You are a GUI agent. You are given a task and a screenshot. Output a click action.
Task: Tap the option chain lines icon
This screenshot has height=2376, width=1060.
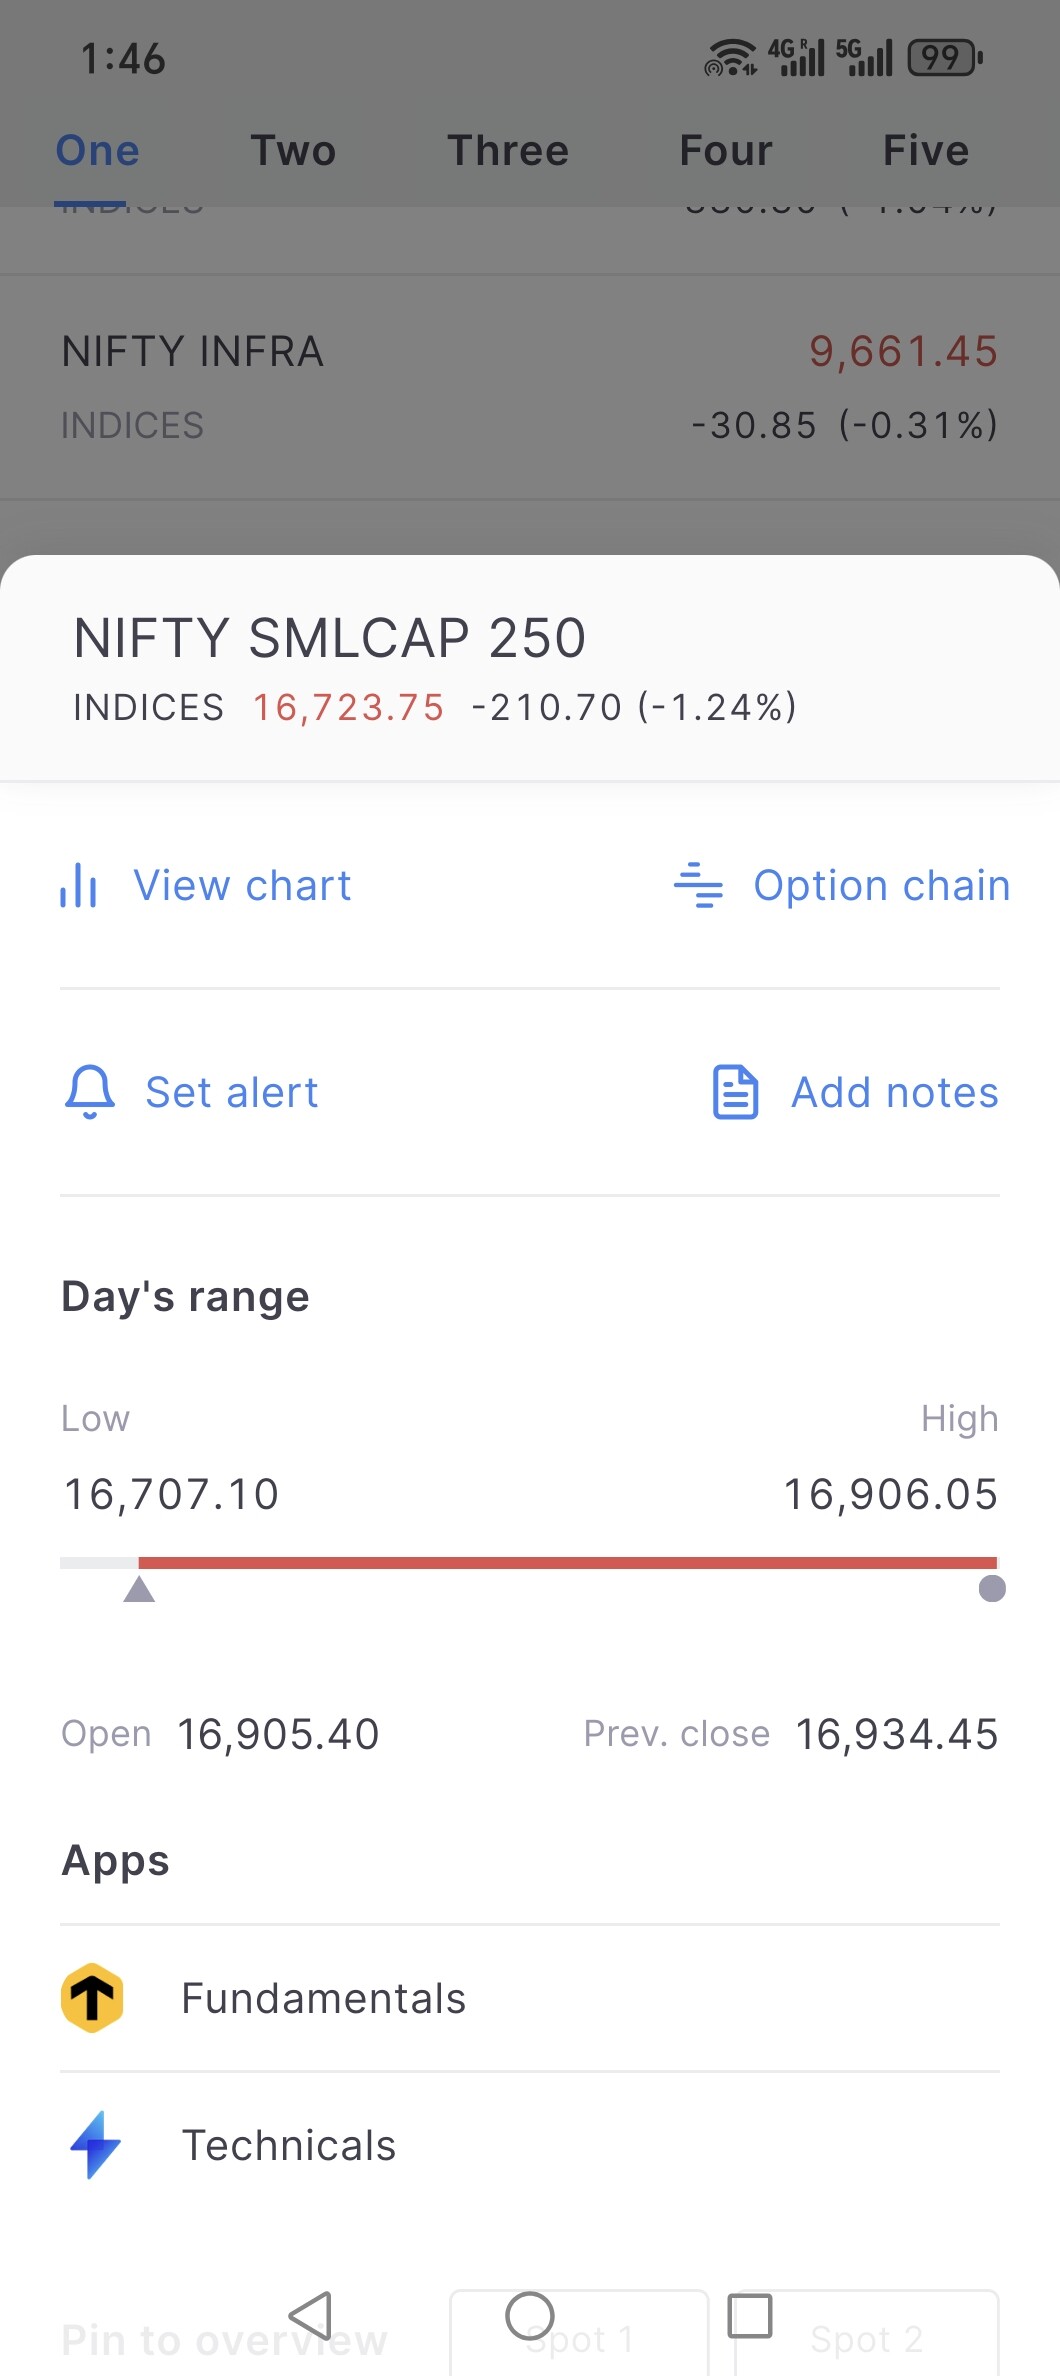698,886
